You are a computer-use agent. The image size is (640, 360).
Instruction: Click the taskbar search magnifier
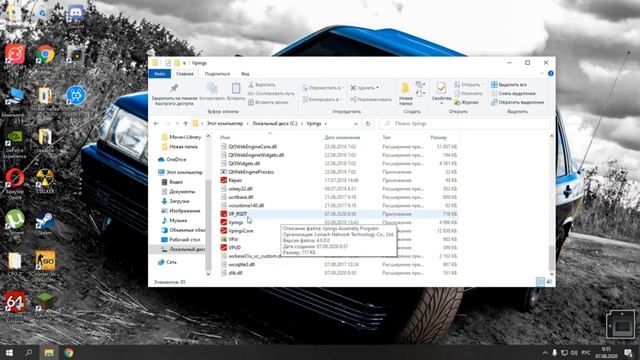click(29, 353)
